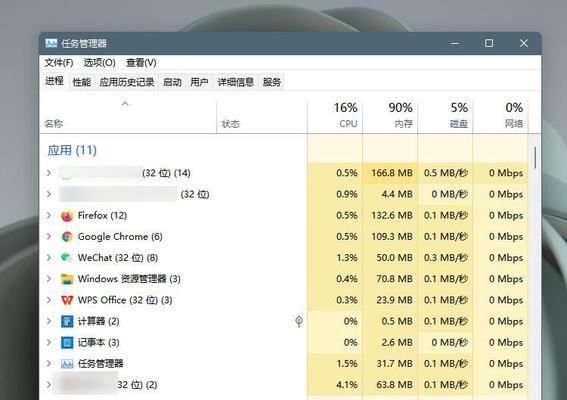
Task: Sort by the 状态 column header
Action: coord(262,116)
